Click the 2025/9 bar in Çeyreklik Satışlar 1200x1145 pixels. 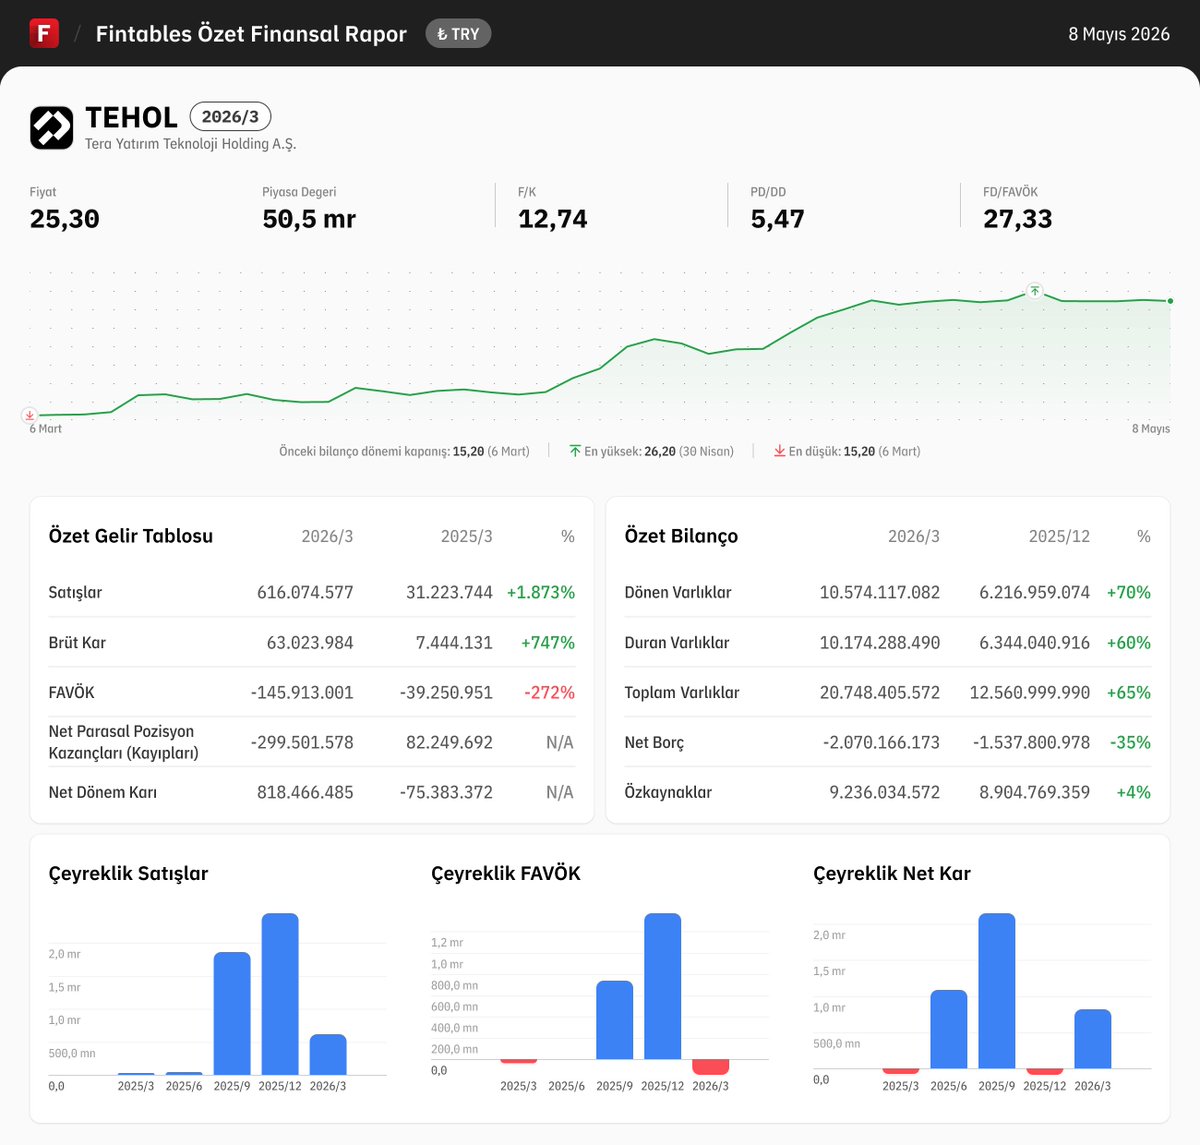(232, 1013)
